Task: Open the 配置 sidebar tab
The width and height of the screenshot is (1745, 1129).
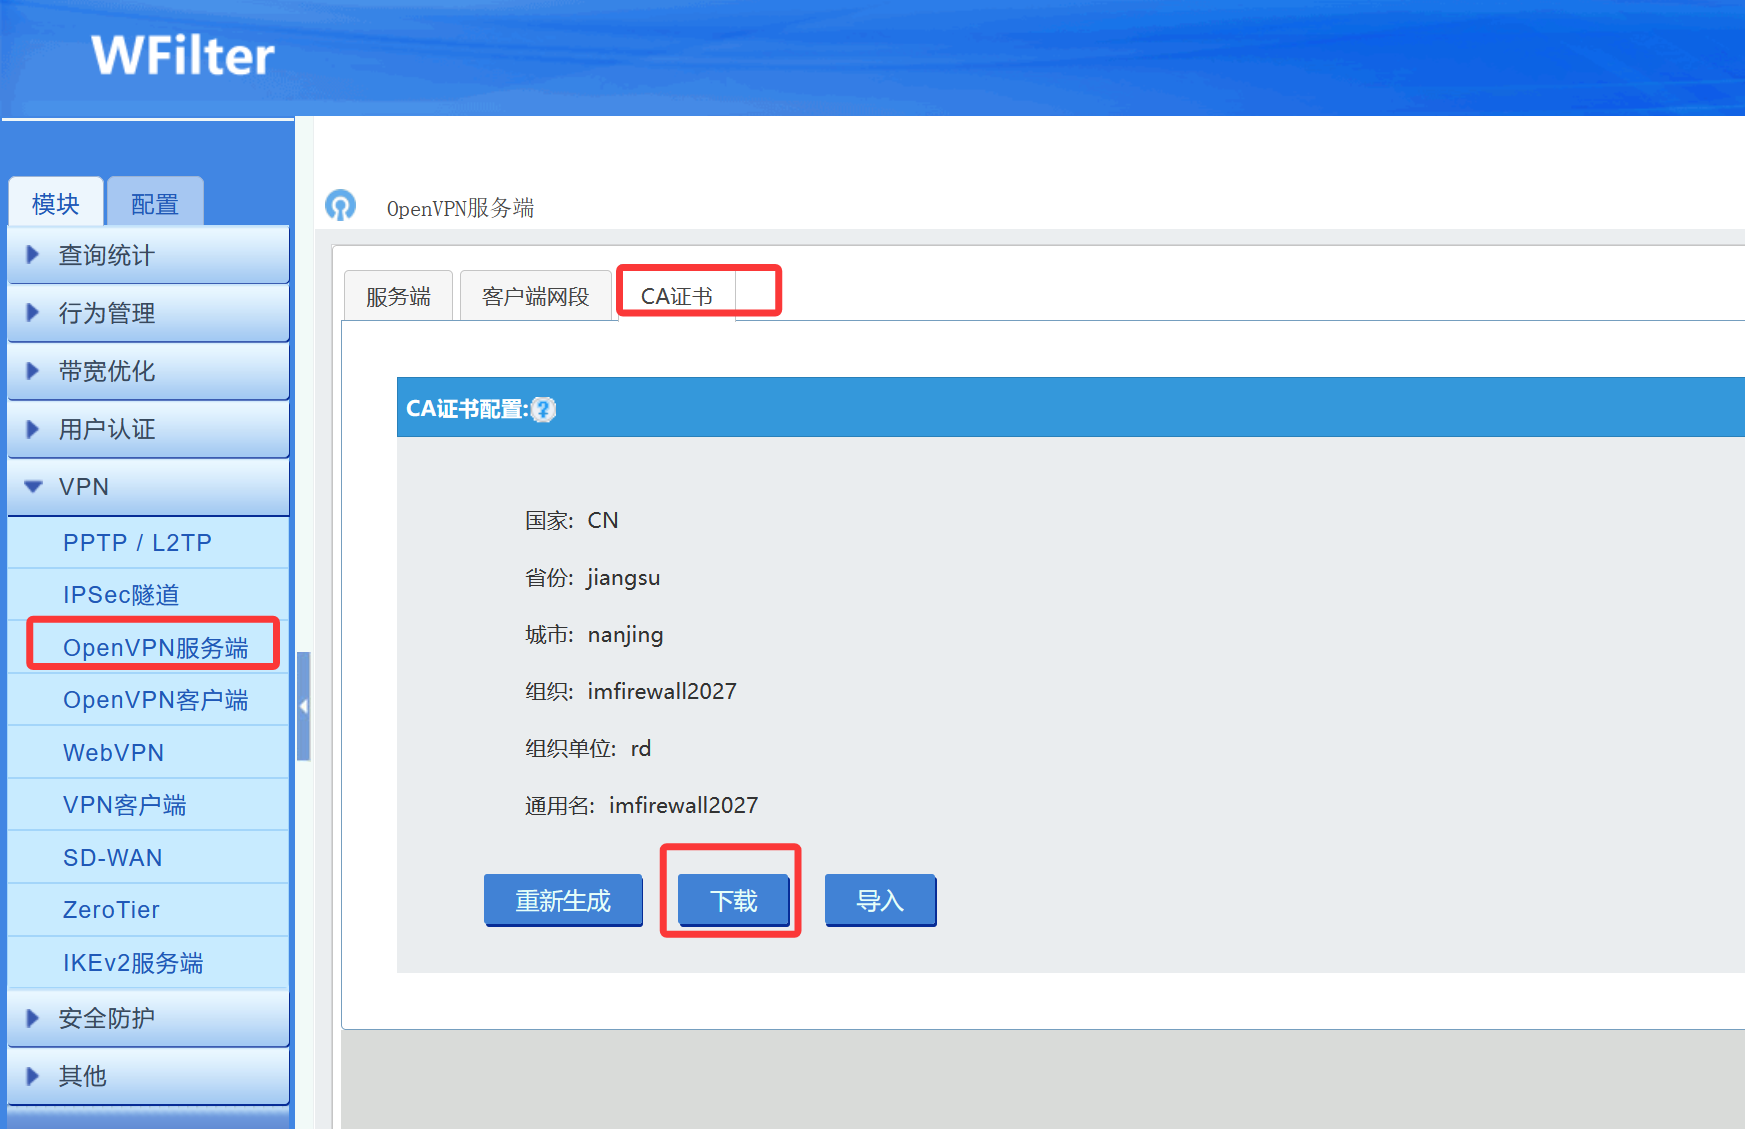Action: [x=155, y=203]
